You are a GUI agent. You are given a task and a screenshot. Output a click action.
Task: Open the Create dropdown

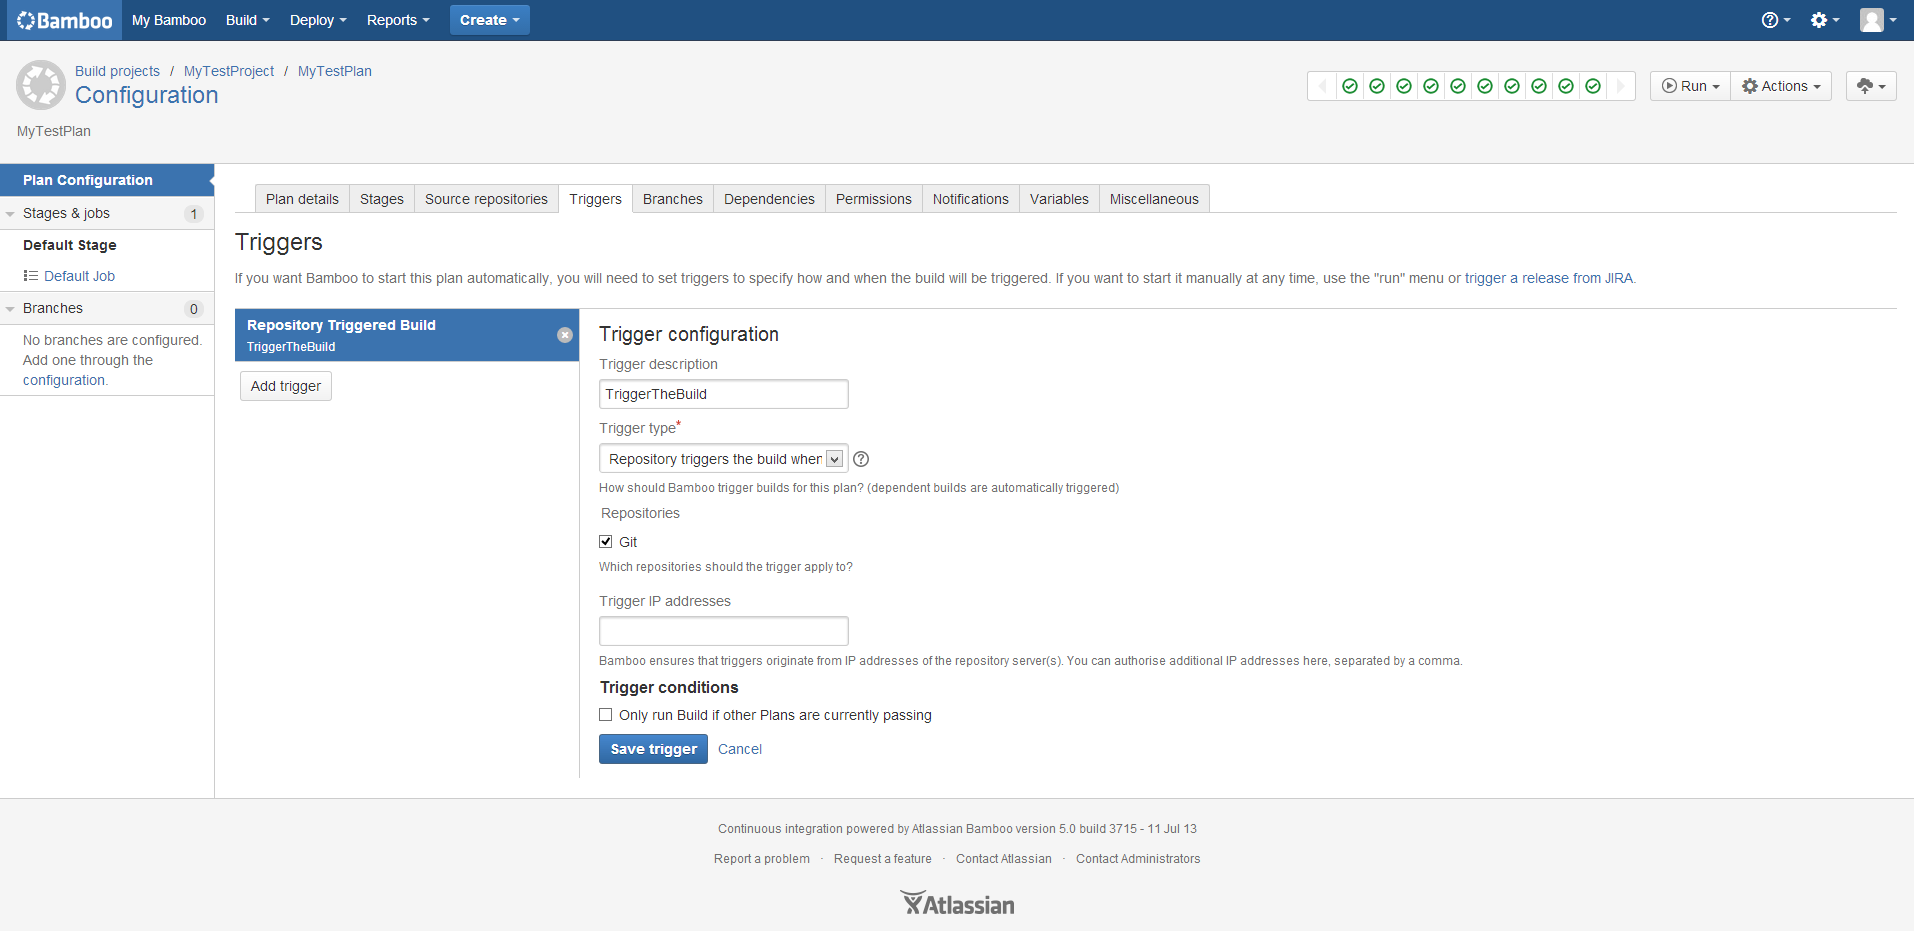[x=489, y=20]
